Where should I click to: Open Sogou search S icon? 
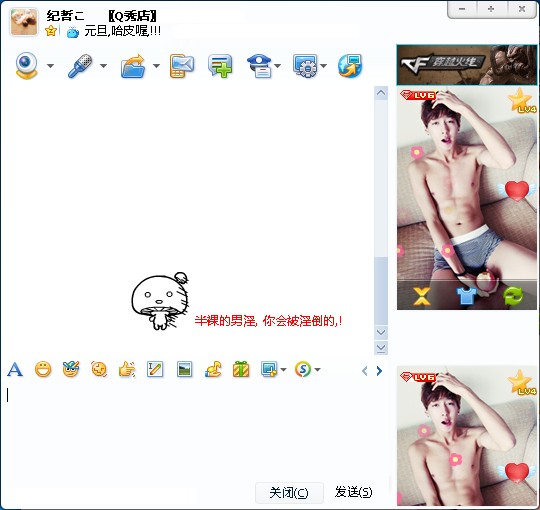click(303, 370)
